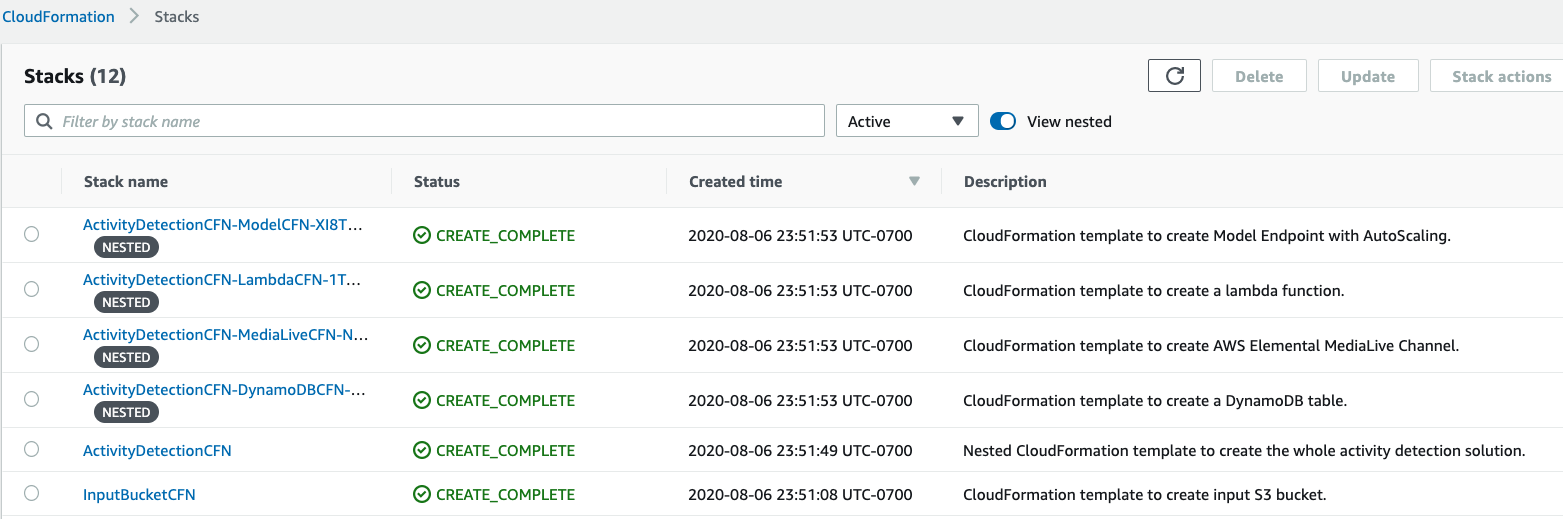
Task: Click the NESTED badge under ModelCFN stack
Action: click(x=126, y=247)
